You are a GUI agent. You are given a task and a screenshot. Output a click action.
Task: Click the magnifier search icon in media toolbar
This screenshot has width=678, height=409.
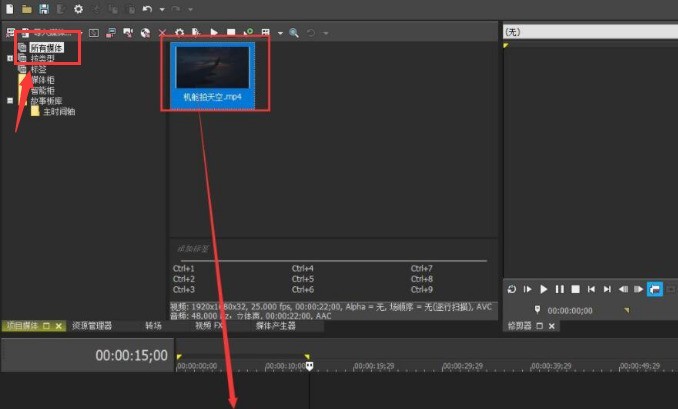(294, 33)
